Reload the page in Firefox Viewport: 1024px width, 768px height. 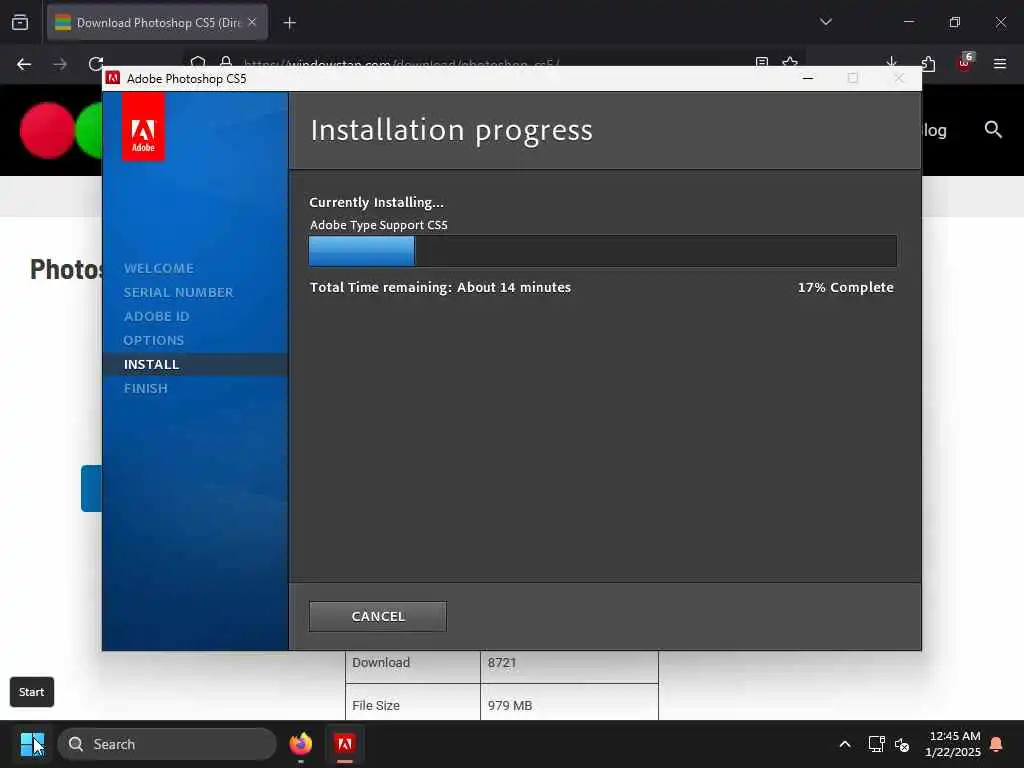96,64
